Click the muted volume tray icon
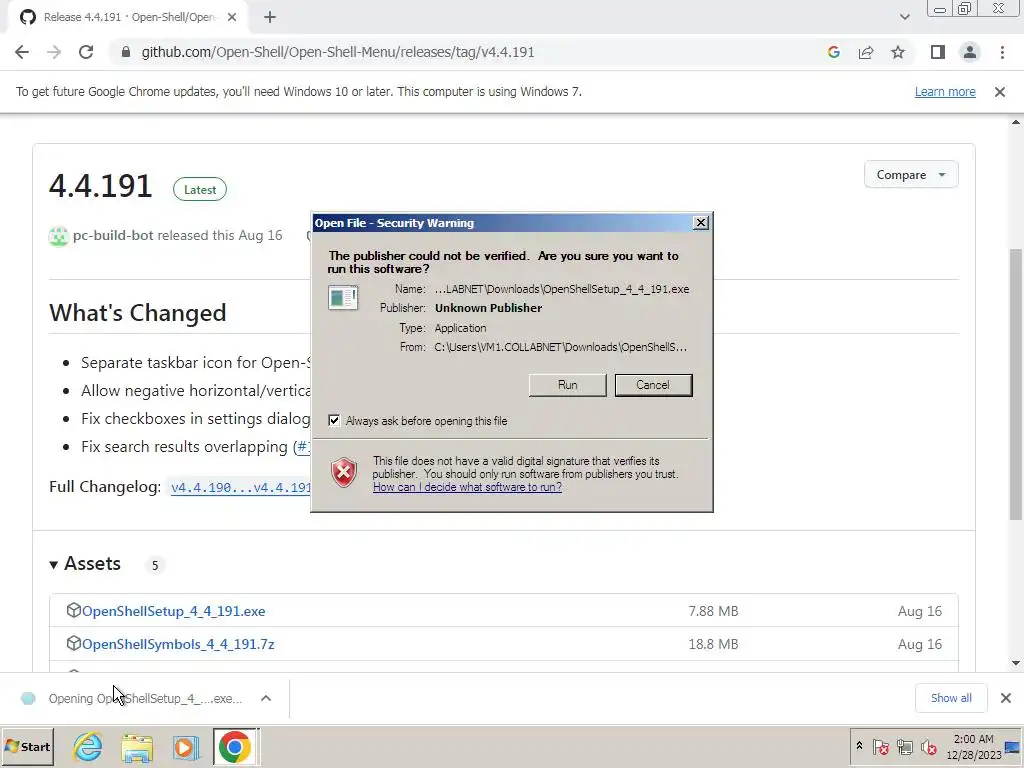The image size is (1024, 768). pyautogui.click(x=928, y=746)
